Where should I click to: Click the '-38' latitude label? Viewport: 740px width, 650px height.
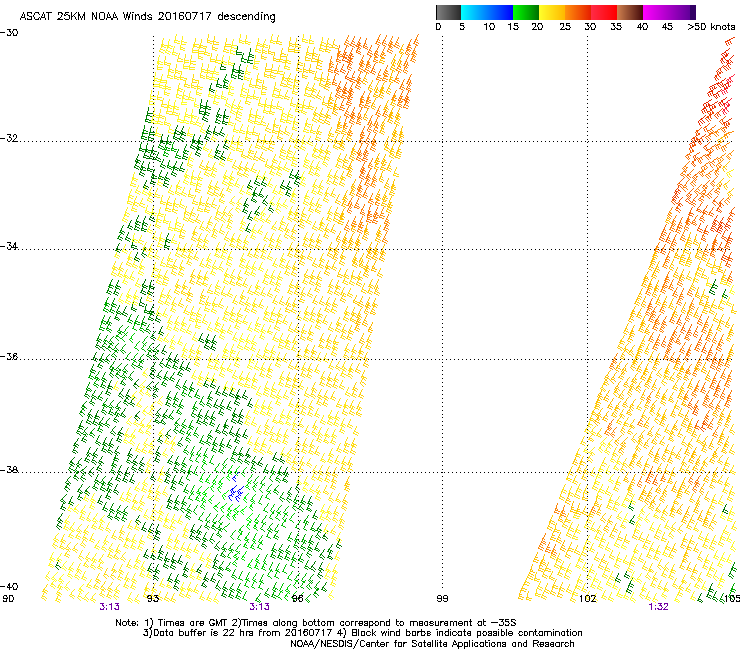click(x=9, y=470)
